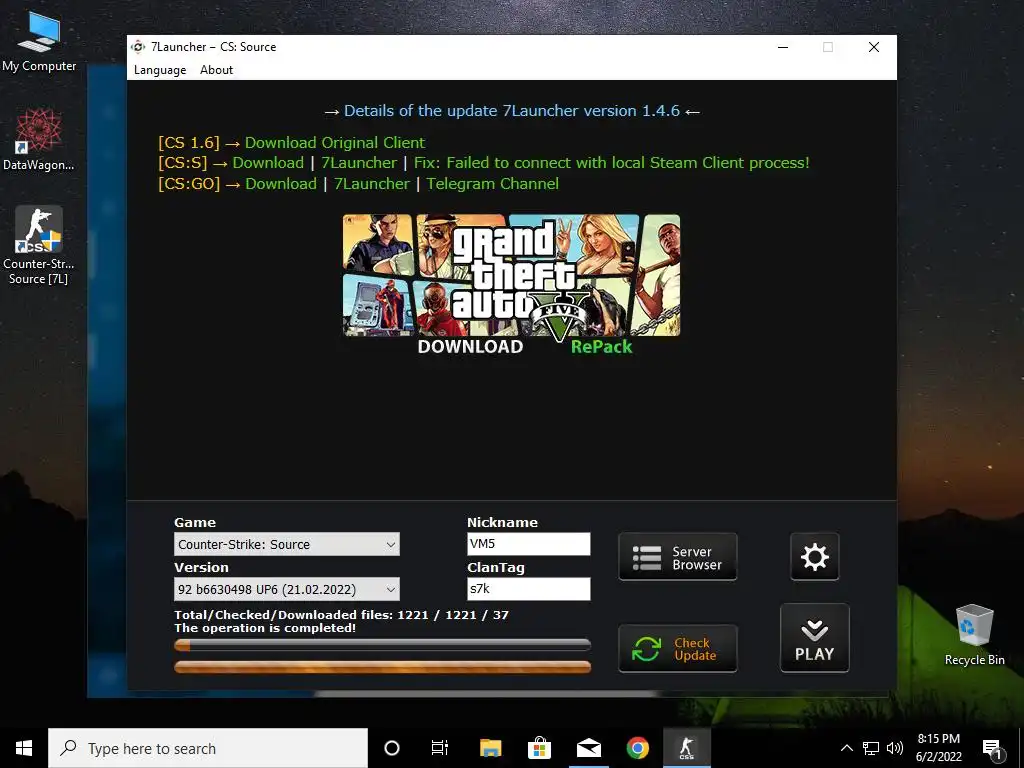This screenshot has width=1024, height=768.
Task: Open Microsoft Store from the taskbar
Action: click(x=539, y=748)
